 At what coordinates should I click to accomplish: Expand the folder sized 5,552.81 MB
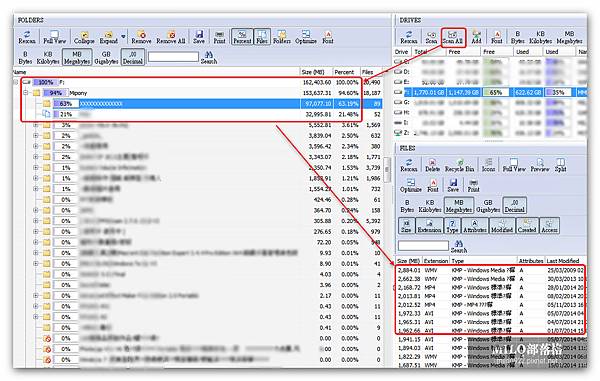(36, 125)
